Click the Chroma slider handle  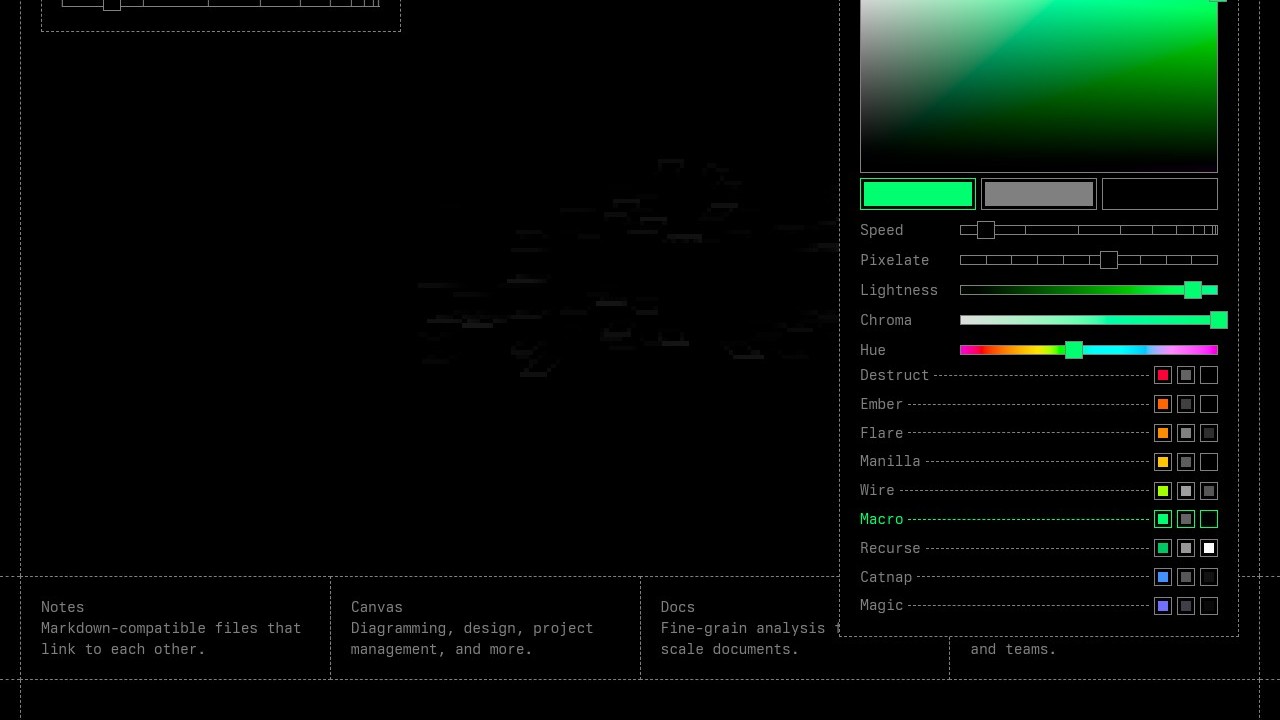1218,320
